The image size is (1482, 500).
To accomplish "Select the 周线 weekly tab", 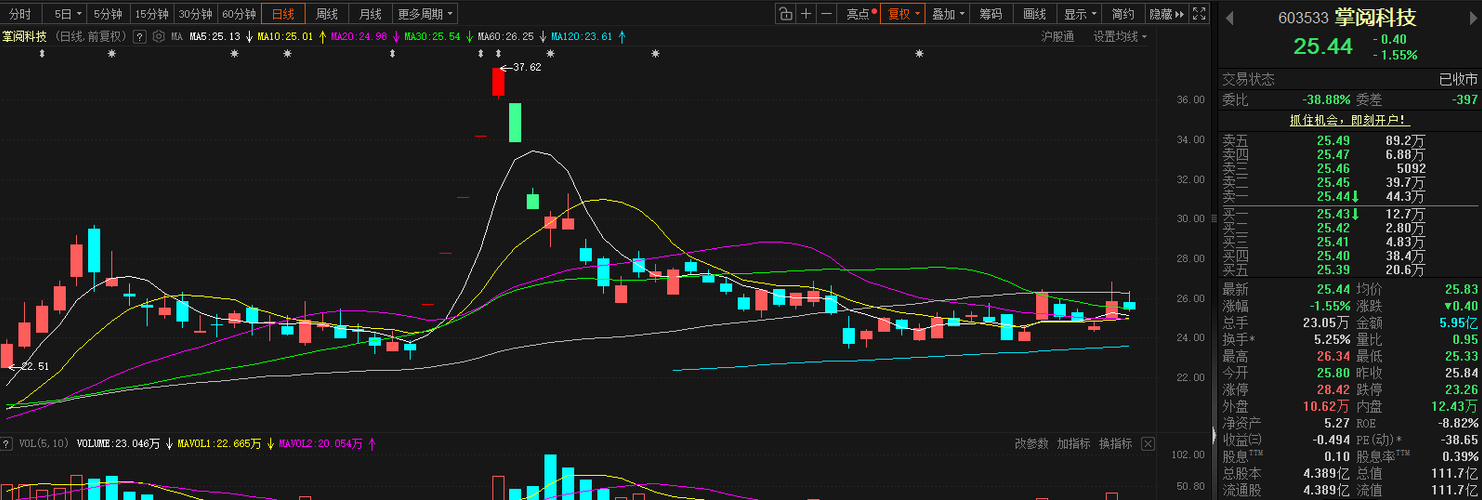I will 327,14.
